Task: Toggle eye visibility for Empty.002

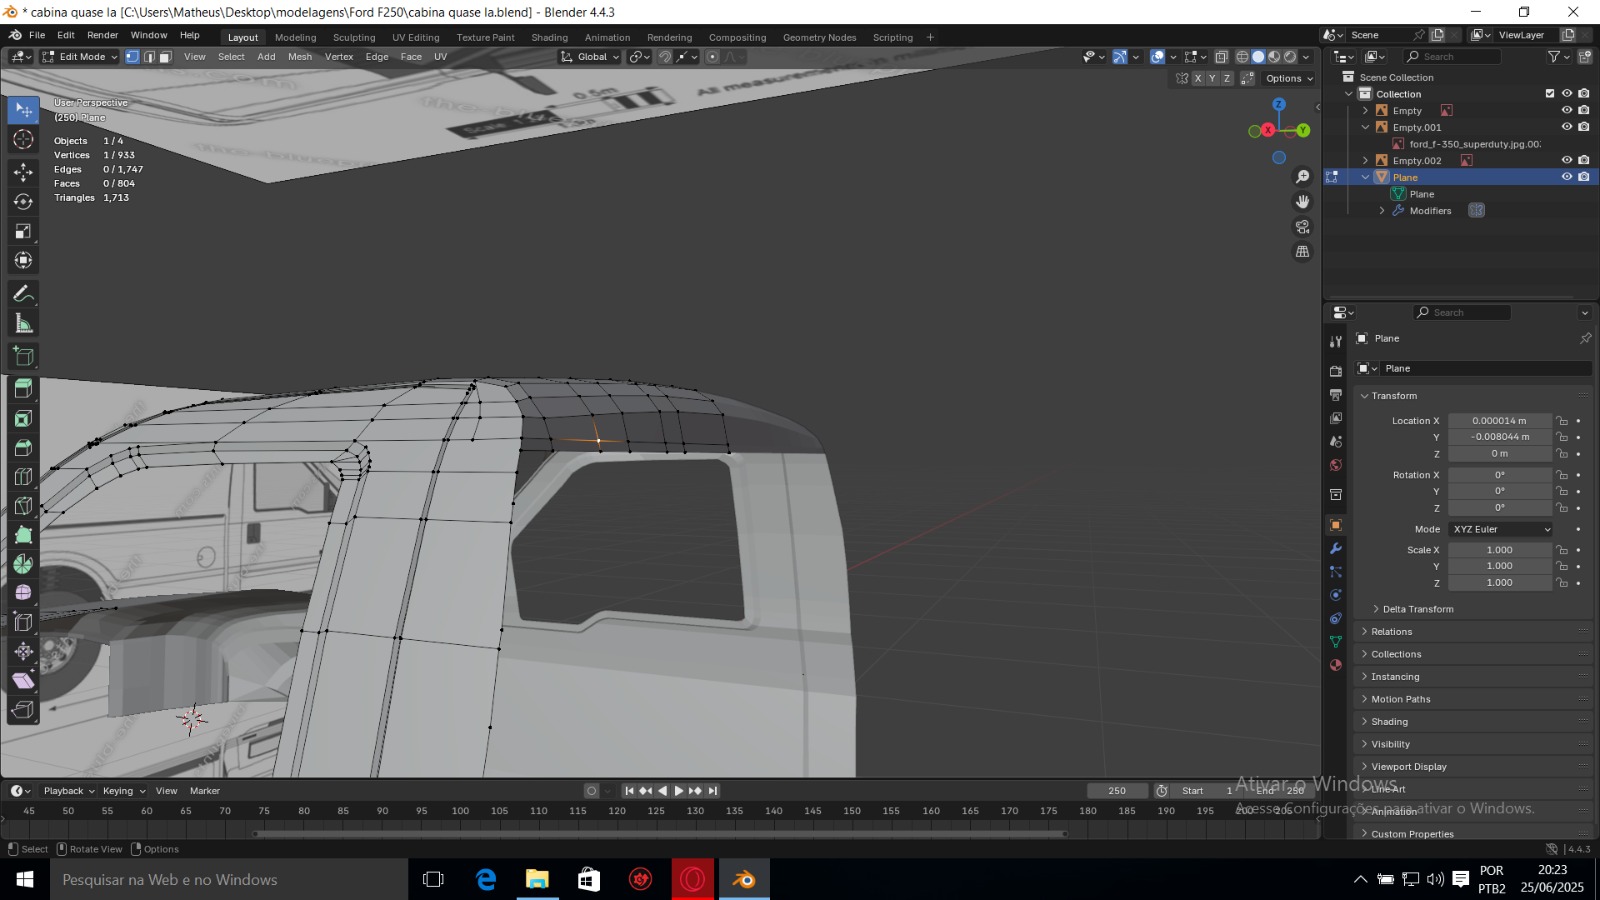Action: (1567, 160)
